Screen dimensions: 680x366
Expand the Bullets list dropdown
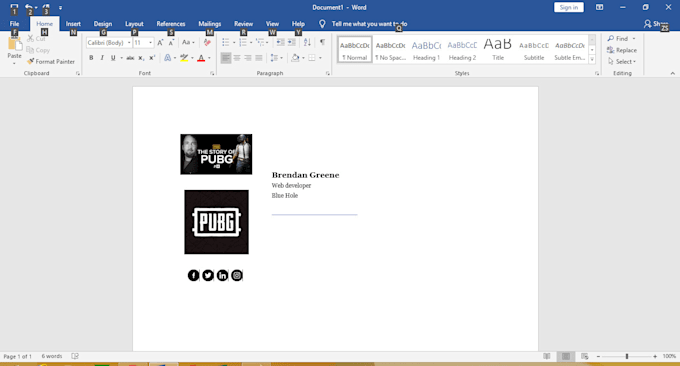coord(234,42)
